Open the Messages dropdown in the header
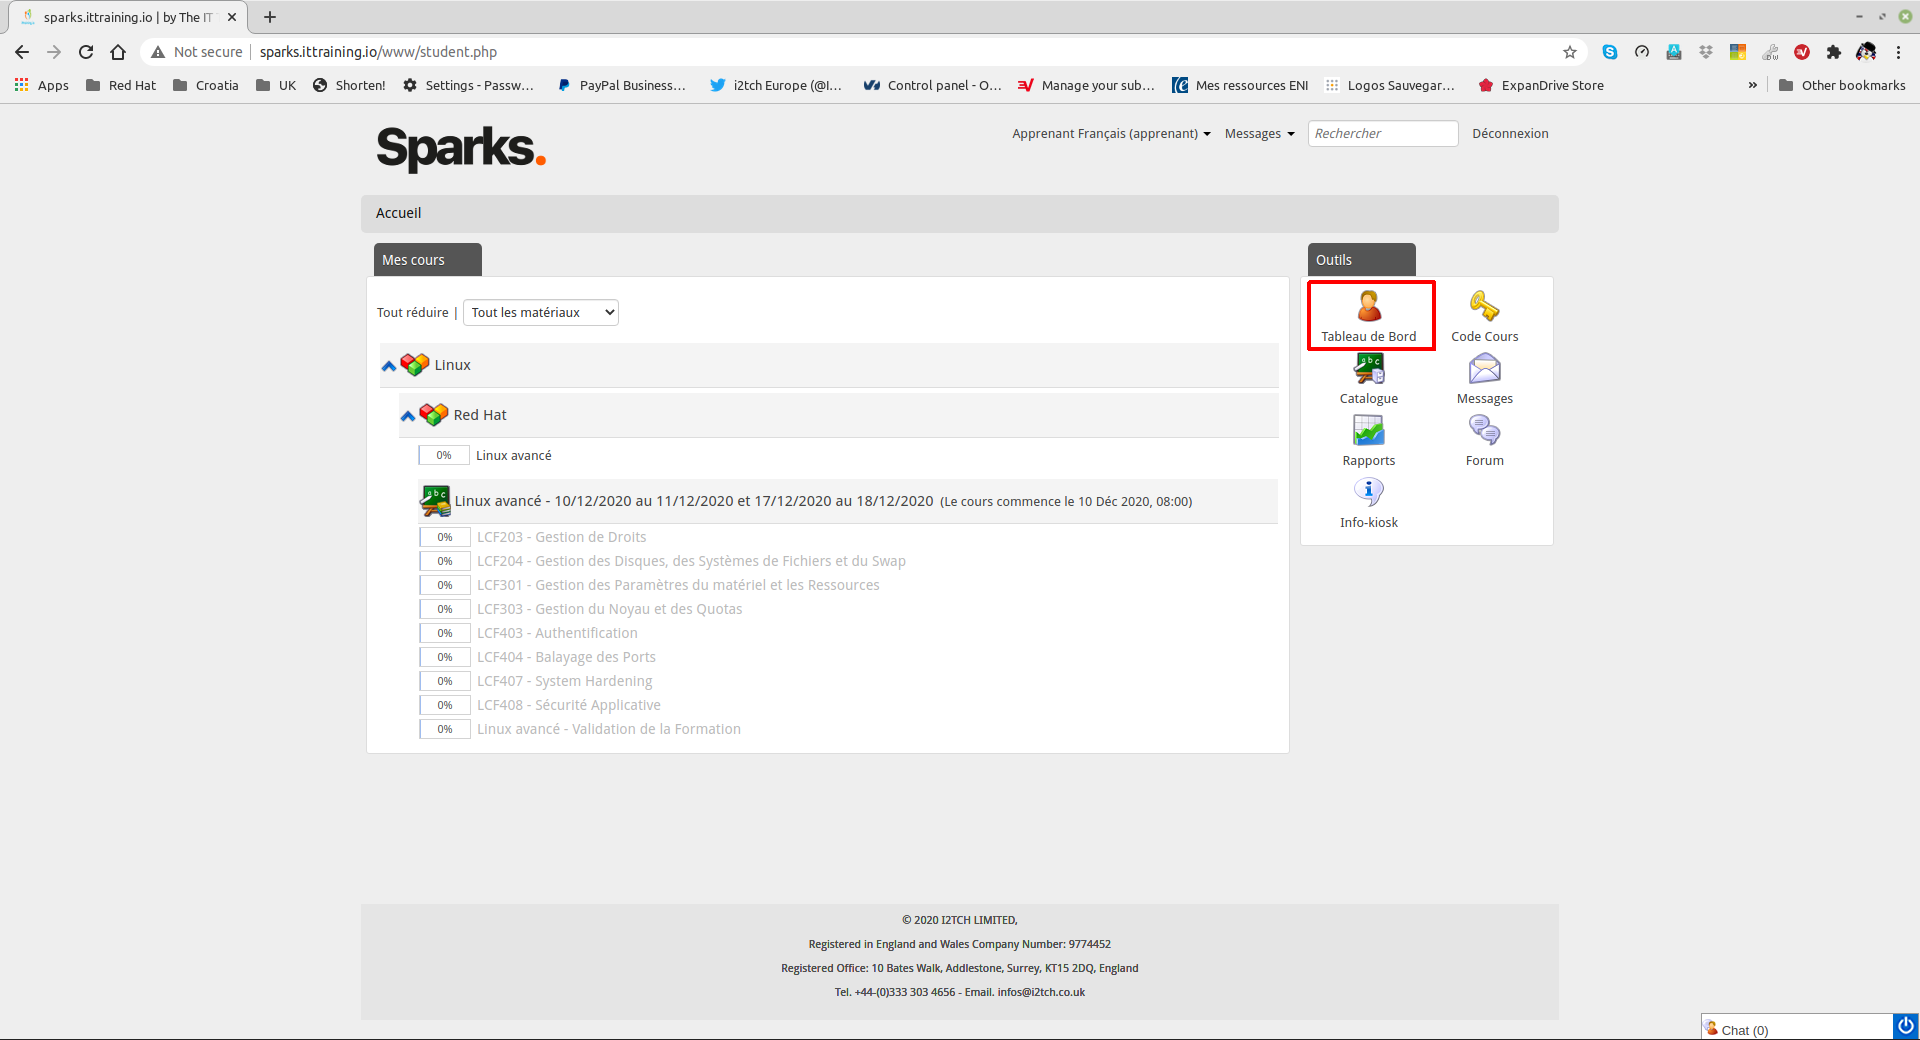 tap(1259, 133)
